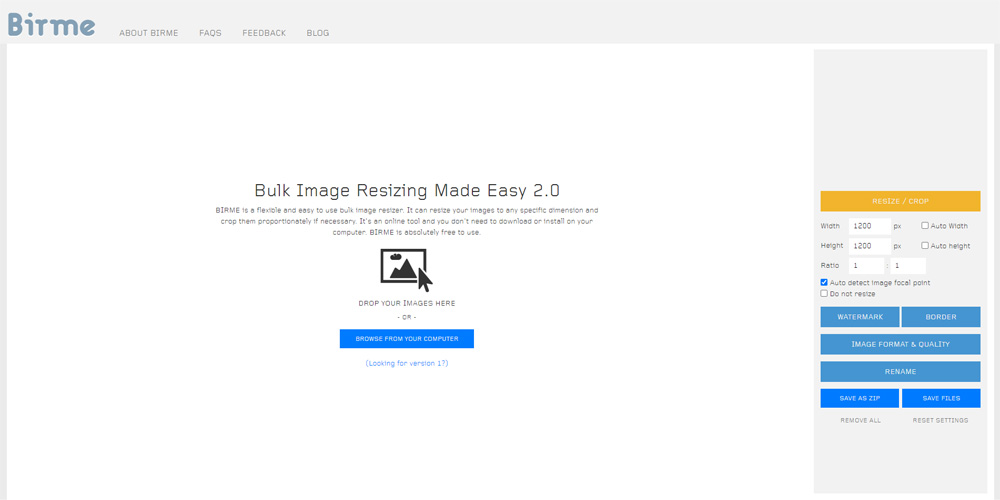This screenshot has height=500, width=1000.
Task: Click the Save Files button
Action: [941, 398]
